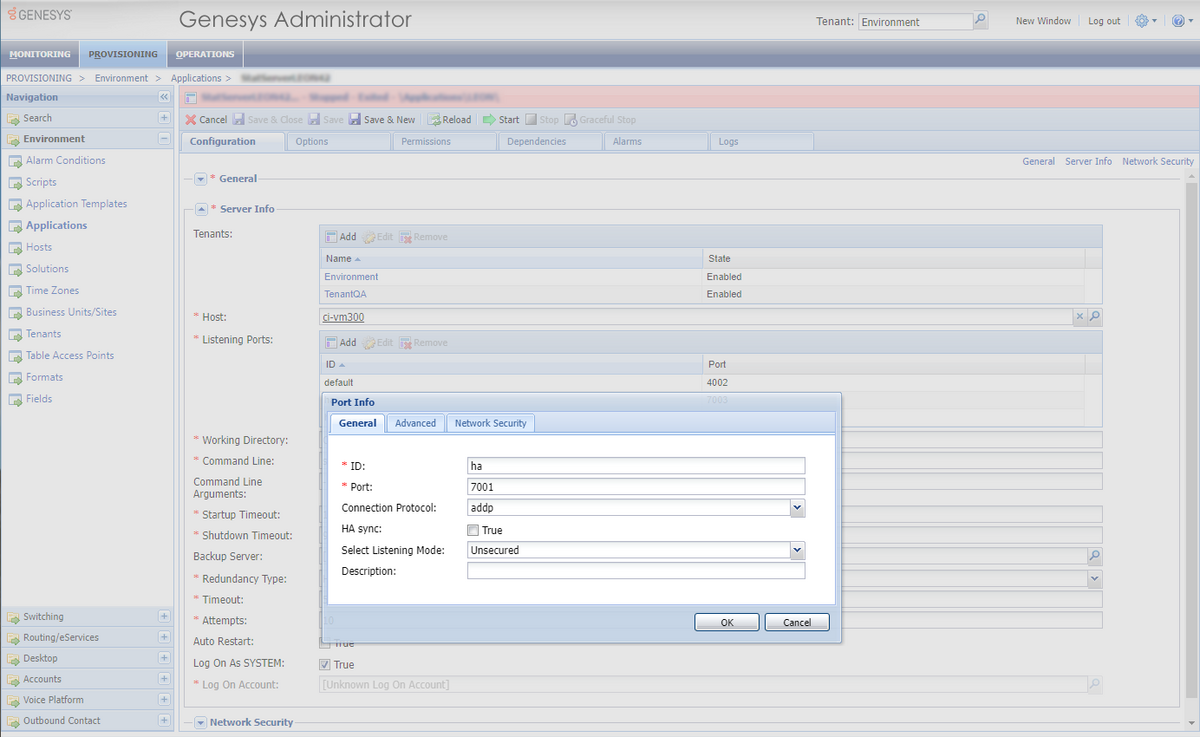This screenshot has width=1200, height=737.
Task: Open the Dependencies tab
Action: [551, 142]
